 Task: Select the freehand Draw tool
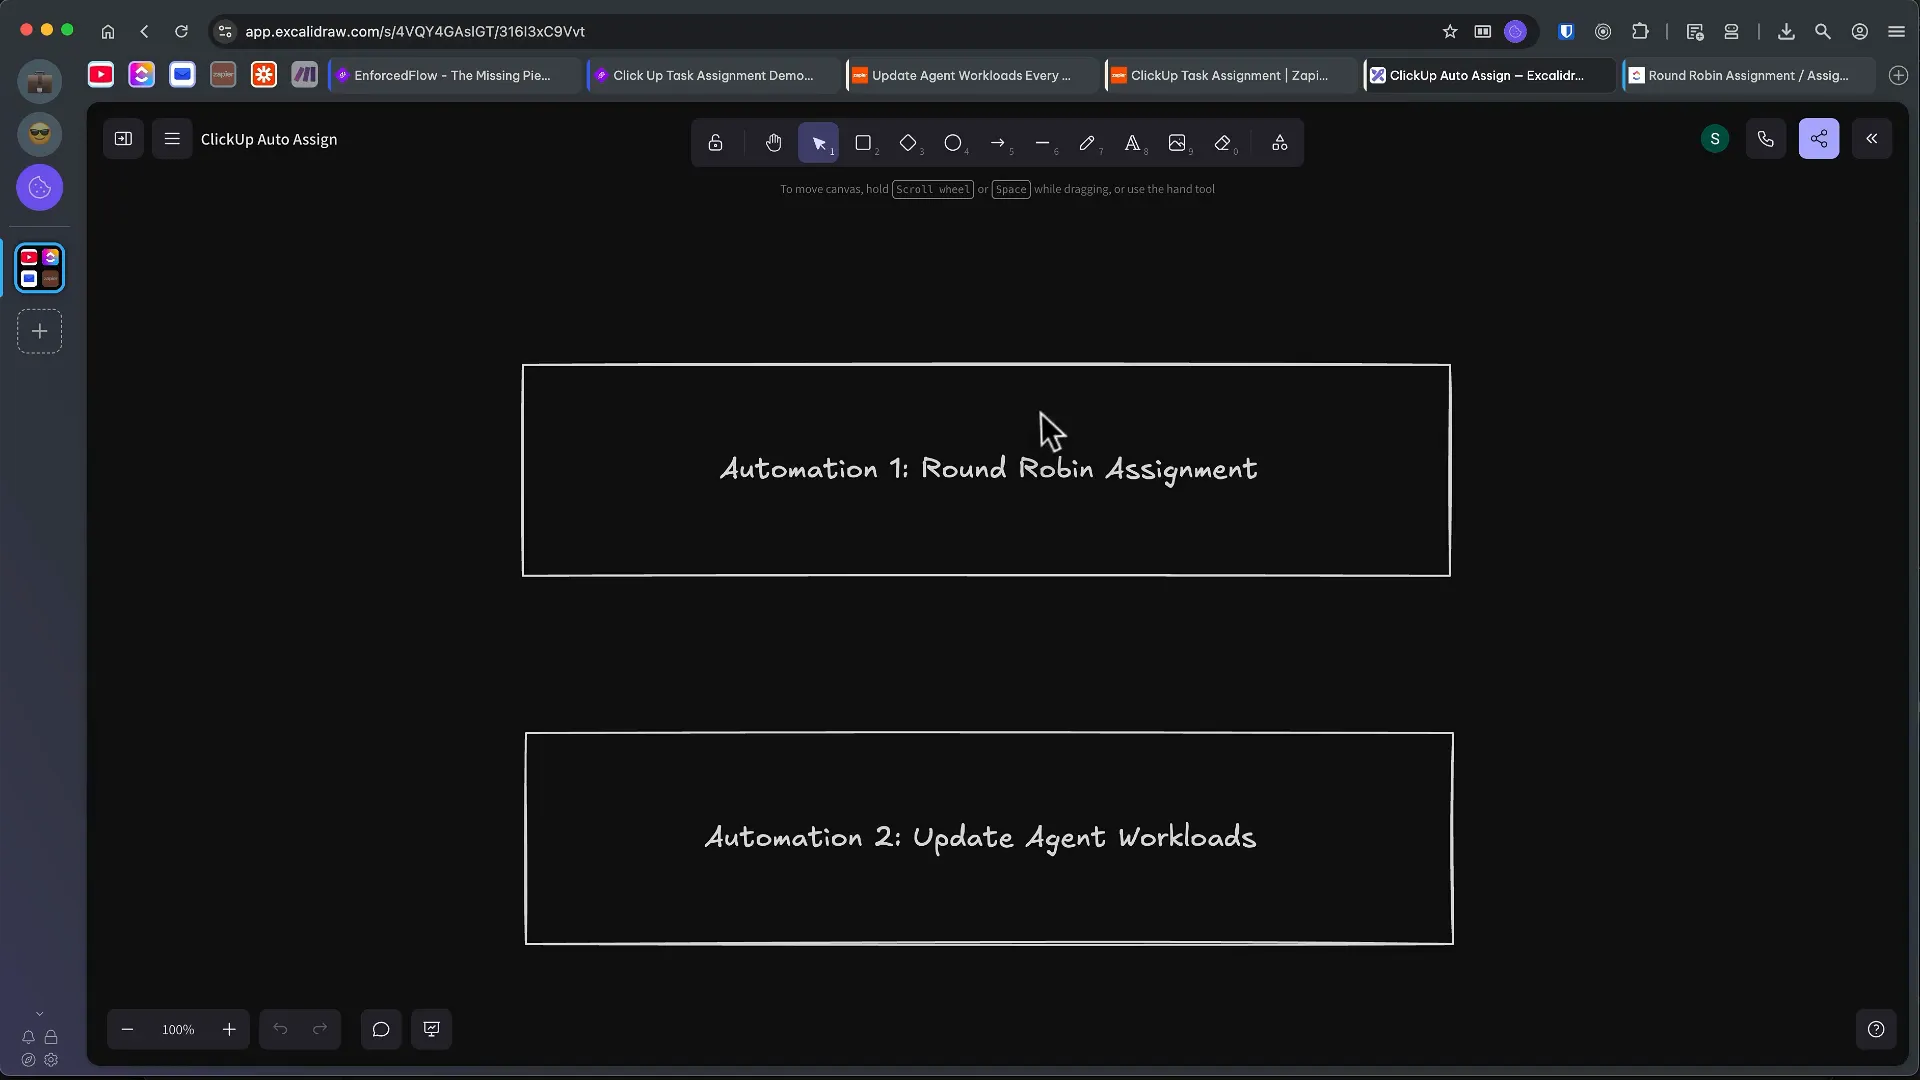[x=1089, y=143]
